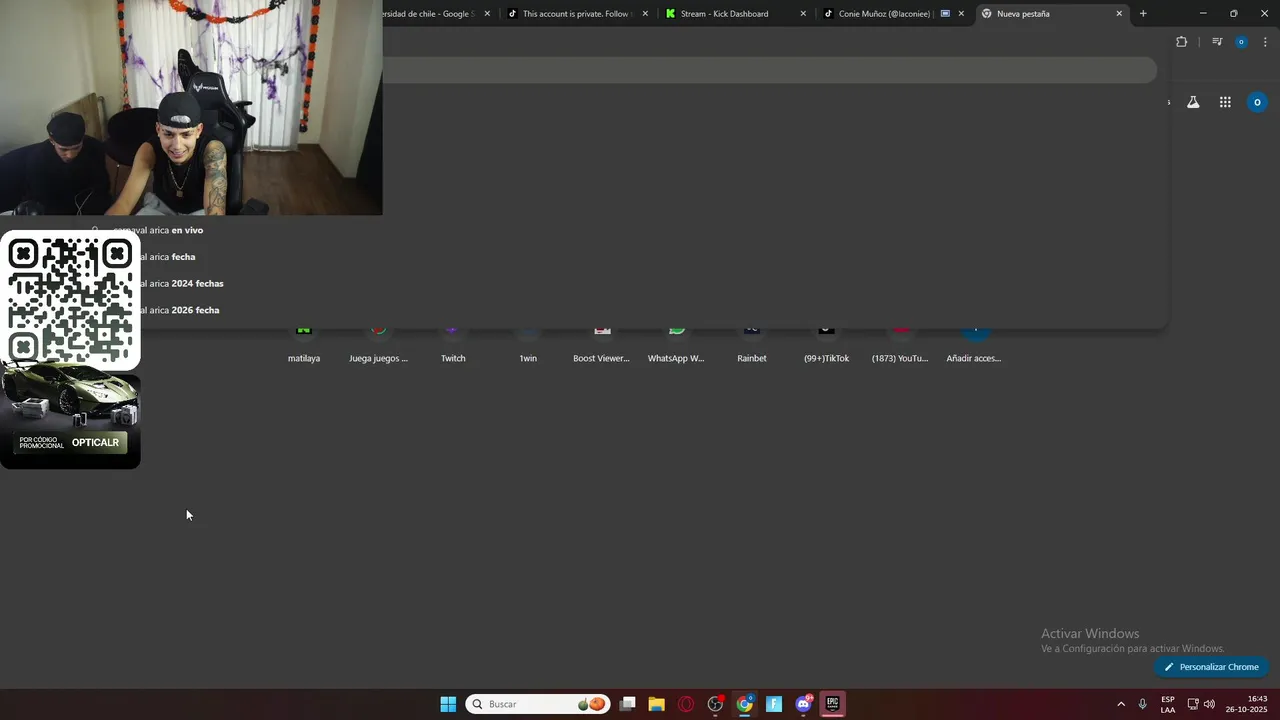This screenshot has width=1280, height=720.
Task: Open the 1win shortcut
Action: click(528, 344)
